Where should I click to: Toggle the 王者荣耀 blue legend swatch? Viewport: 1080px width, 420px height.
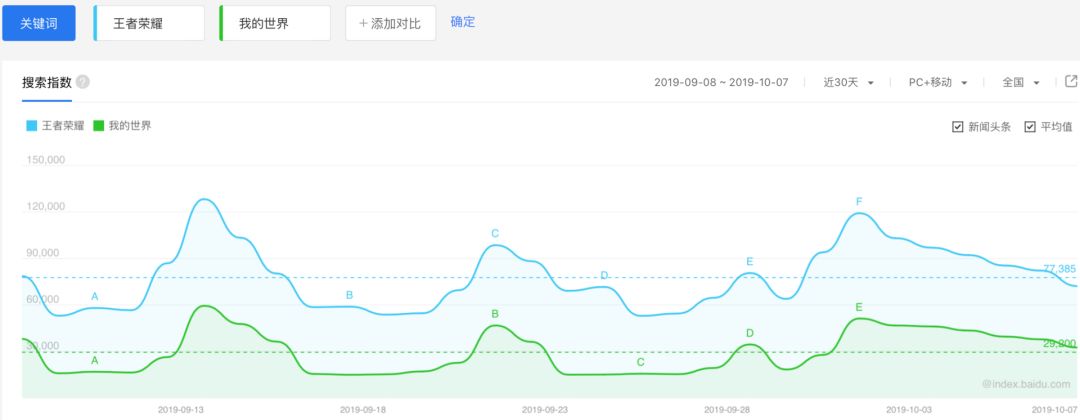(x=32, y=126)
